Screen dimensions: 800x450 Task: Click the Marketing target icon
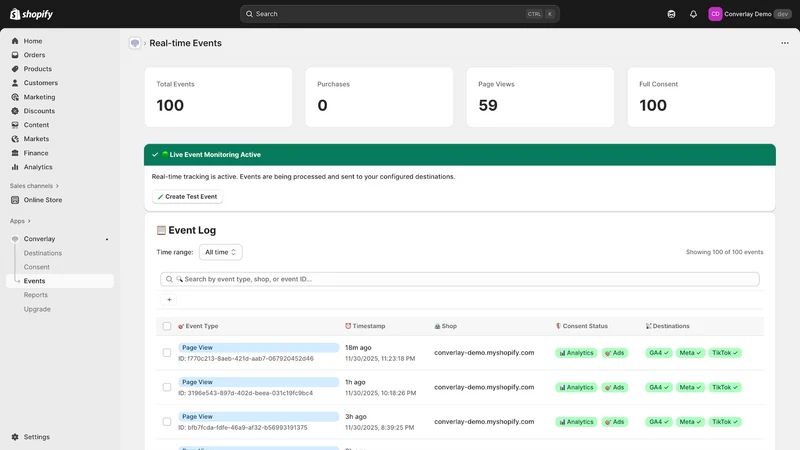point(15,97)
